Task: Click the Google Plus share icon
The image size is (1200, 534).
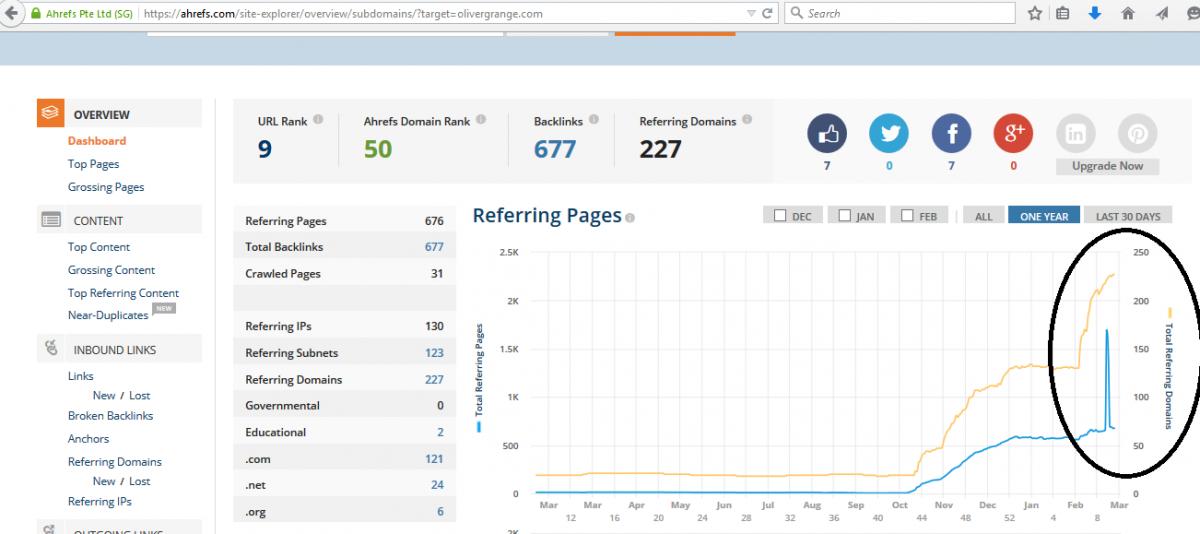Action: pos(1013,134)
